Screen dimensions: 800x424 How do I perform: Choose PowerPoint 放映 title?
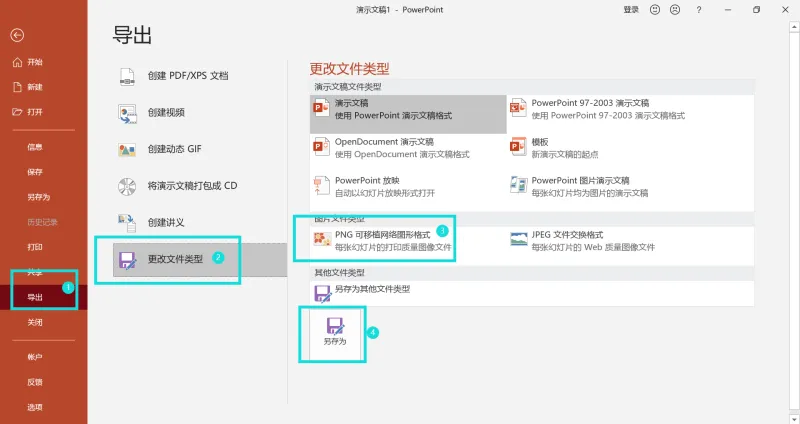(x=367, y=181)
